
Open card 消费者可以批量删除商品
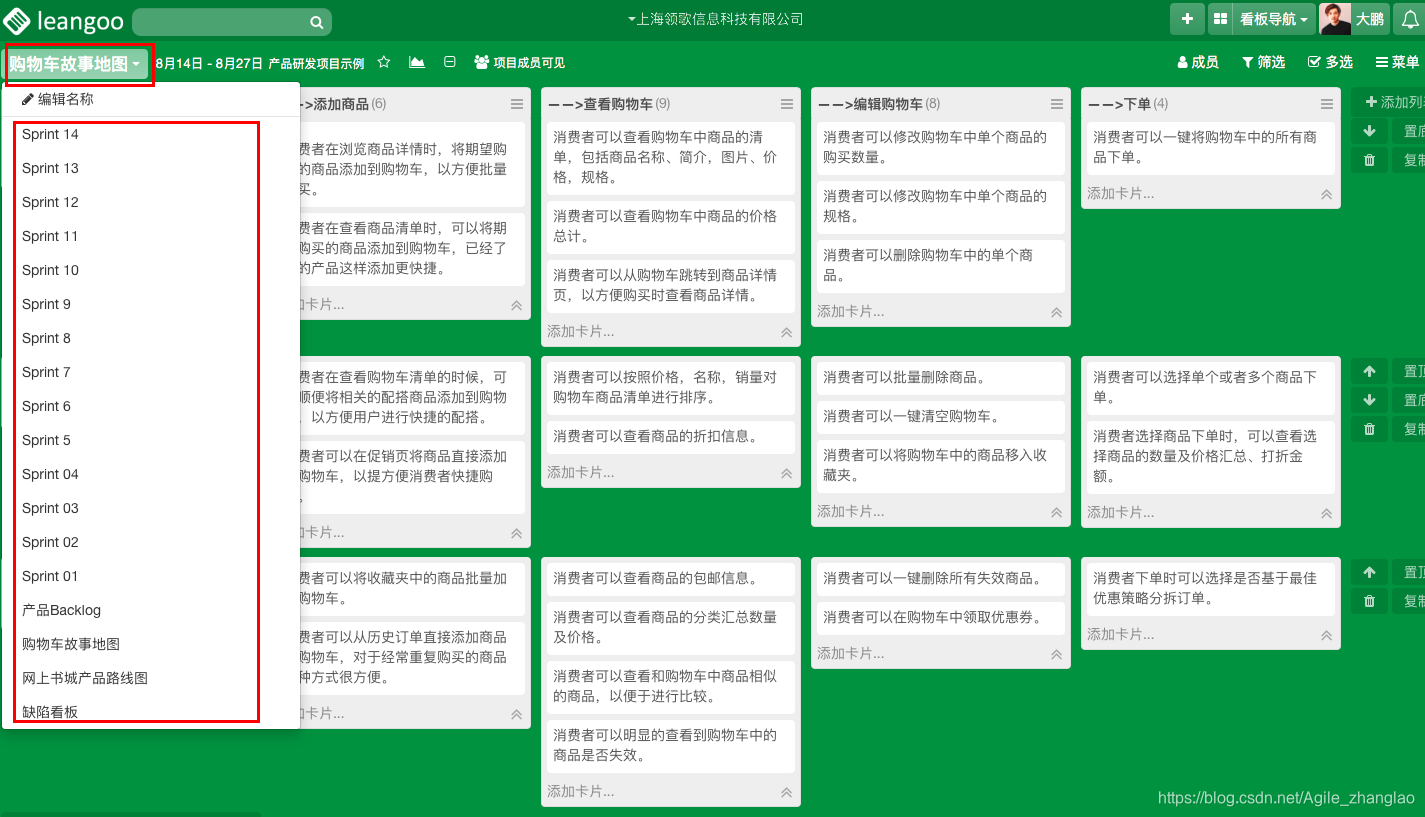point(941,377)
